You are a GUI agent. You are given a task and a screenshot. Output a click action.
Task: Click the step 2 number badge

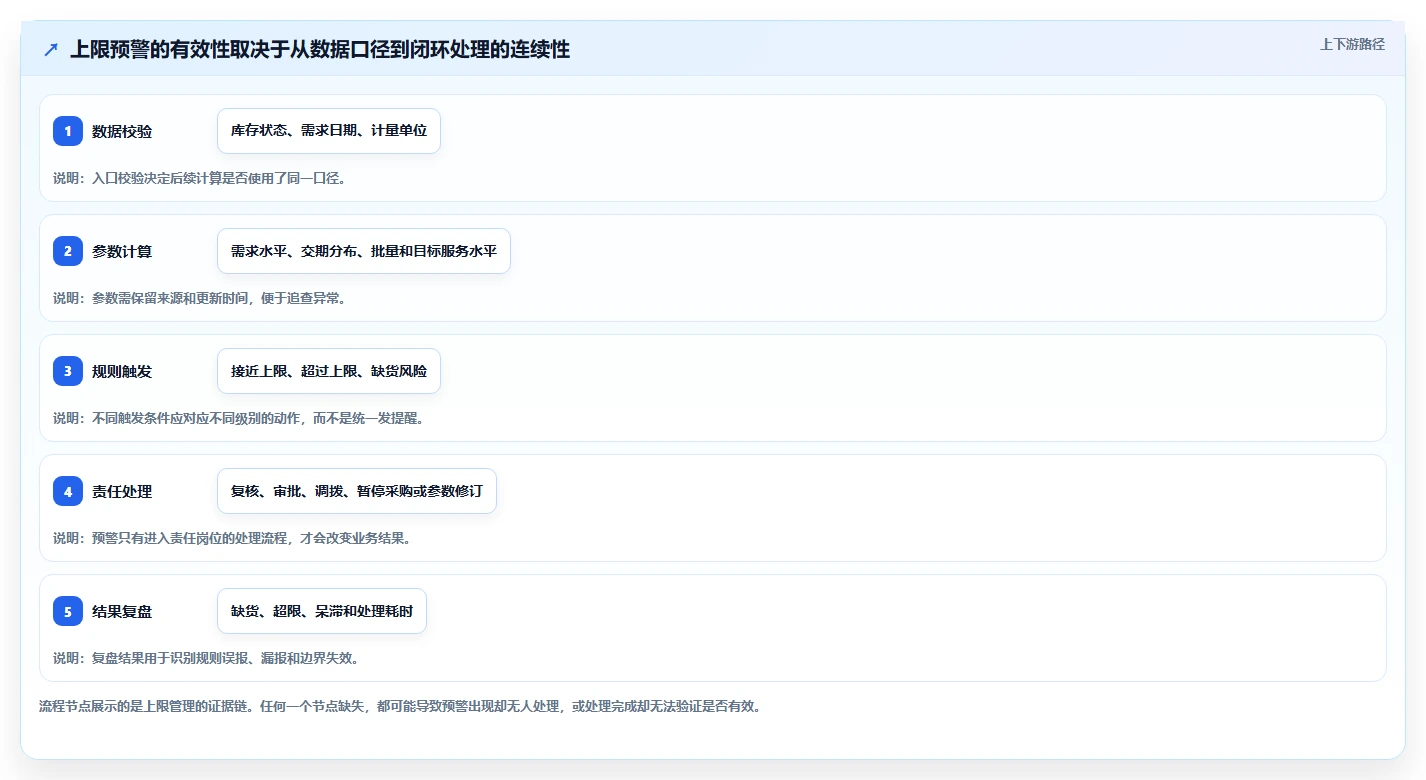coord(68,251)
